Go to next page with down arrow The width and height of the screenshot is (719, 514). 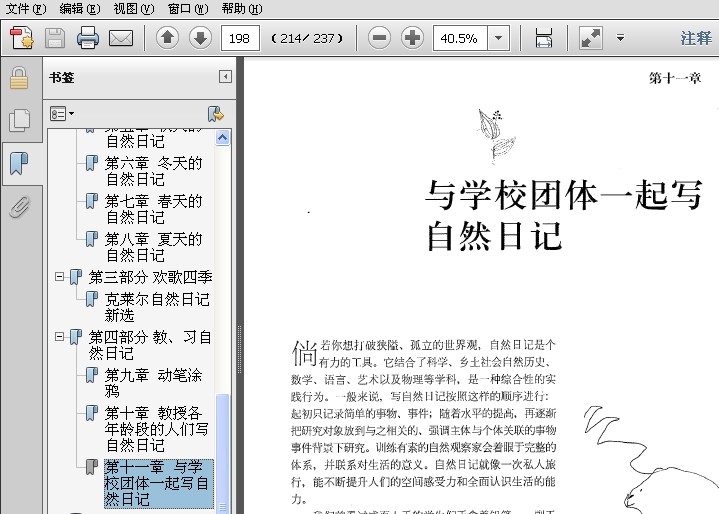[x=200, y=38]
